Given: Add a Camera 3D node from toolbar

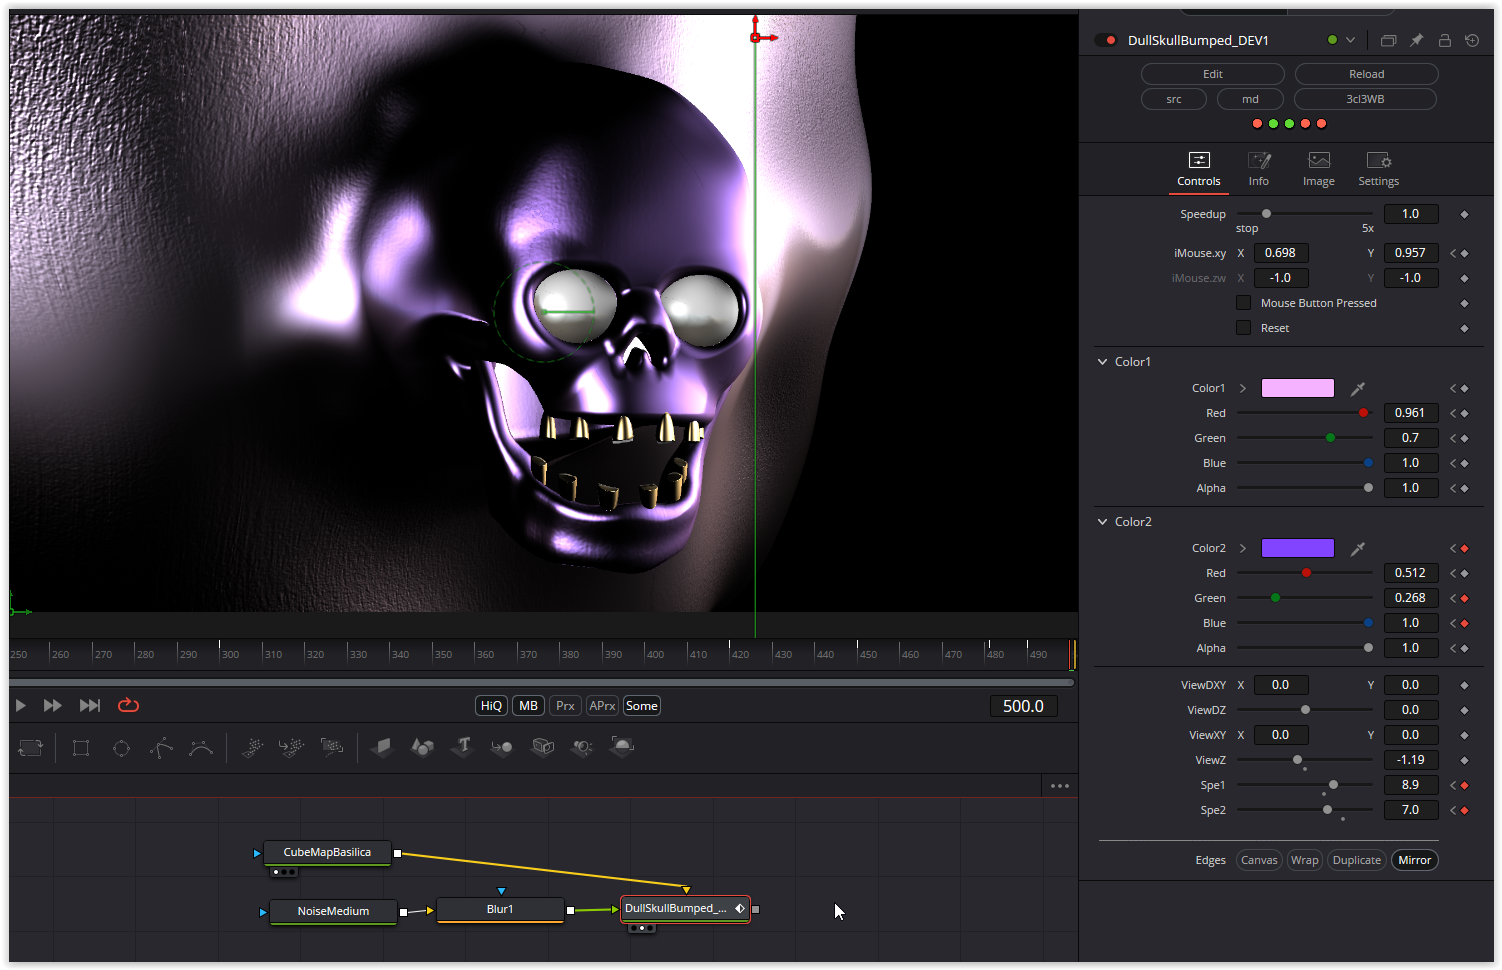Looking at the screenshot, I should point(542,747).
